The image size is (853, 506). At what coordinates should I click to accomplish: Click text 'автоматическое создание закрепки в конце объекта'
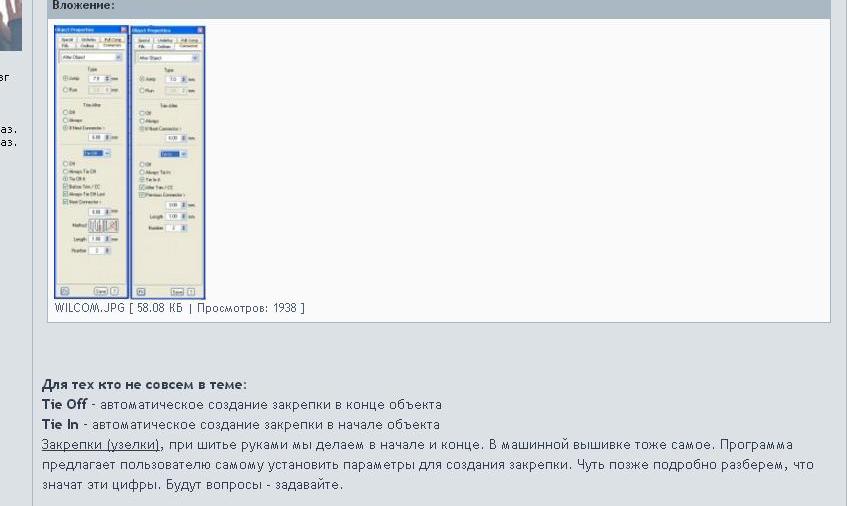point(271,405)
